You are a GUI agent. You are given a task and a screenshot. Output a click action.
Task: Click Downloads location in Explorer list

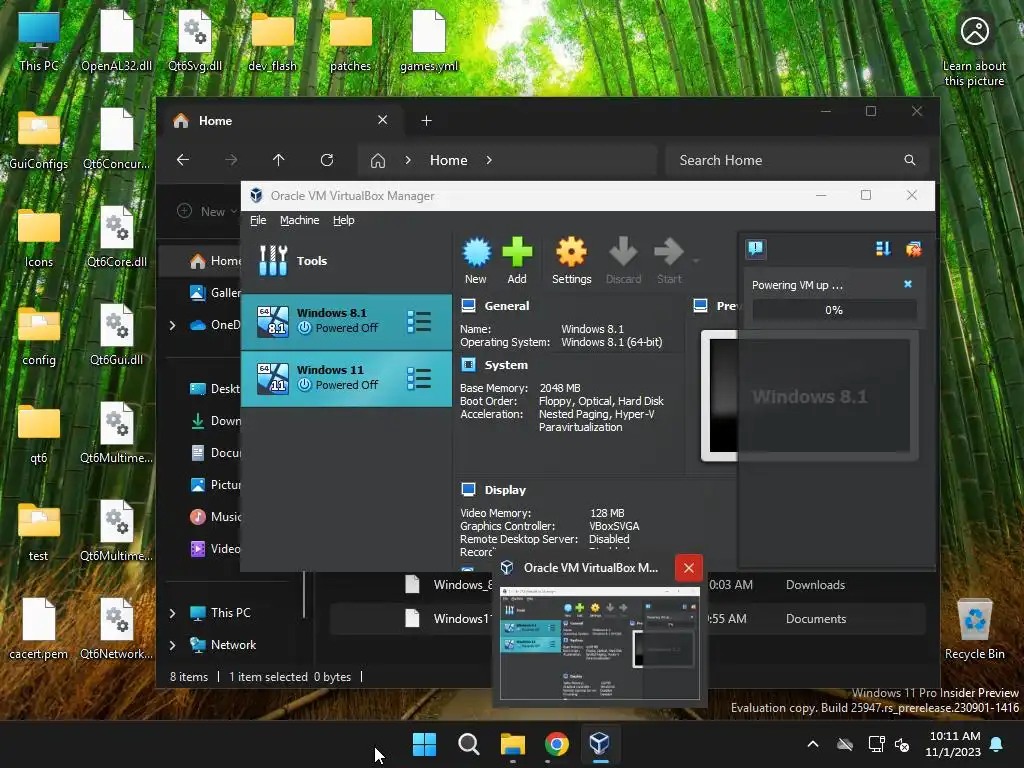point(815,585)
